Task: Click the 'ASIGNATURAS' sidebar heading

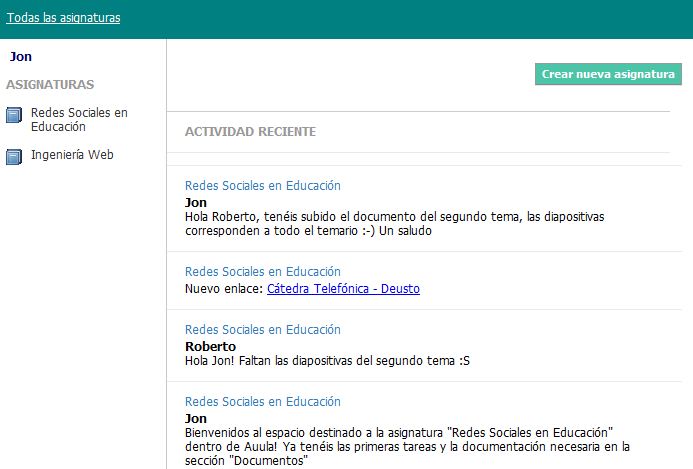Action: pos(50,84)
